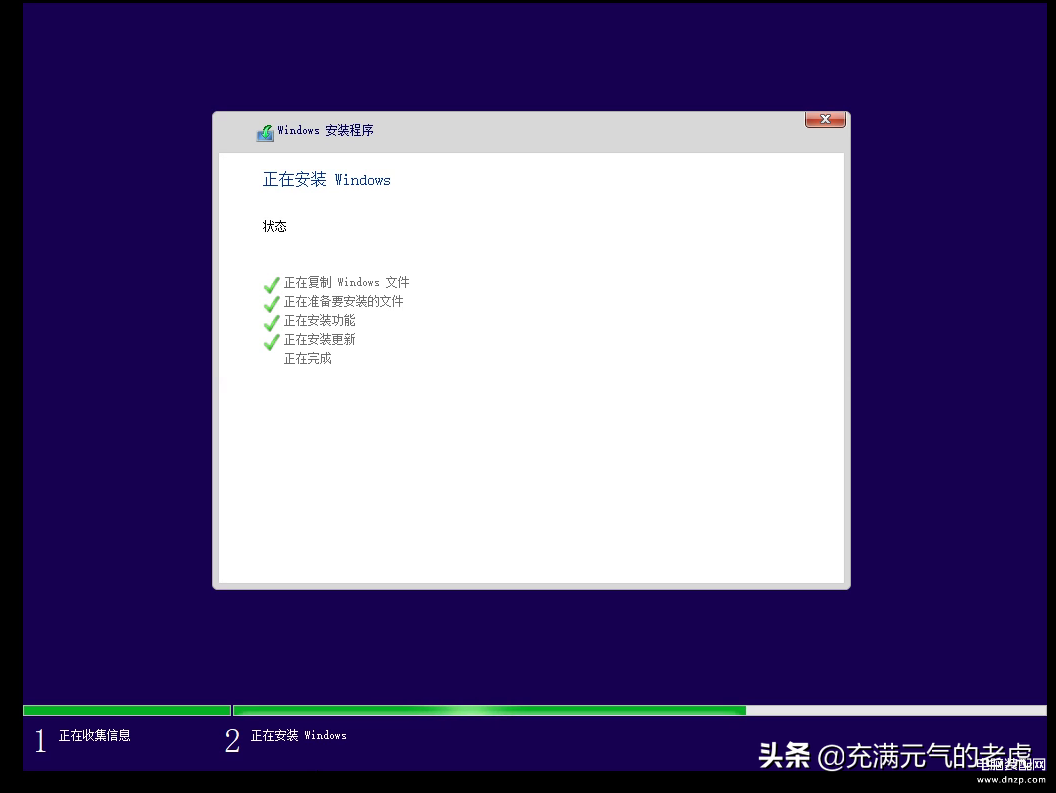Click the step text 正在复制 Windows 文件
The height and width of the screenshot is (793, 1056).
click(x=346, y=282)
